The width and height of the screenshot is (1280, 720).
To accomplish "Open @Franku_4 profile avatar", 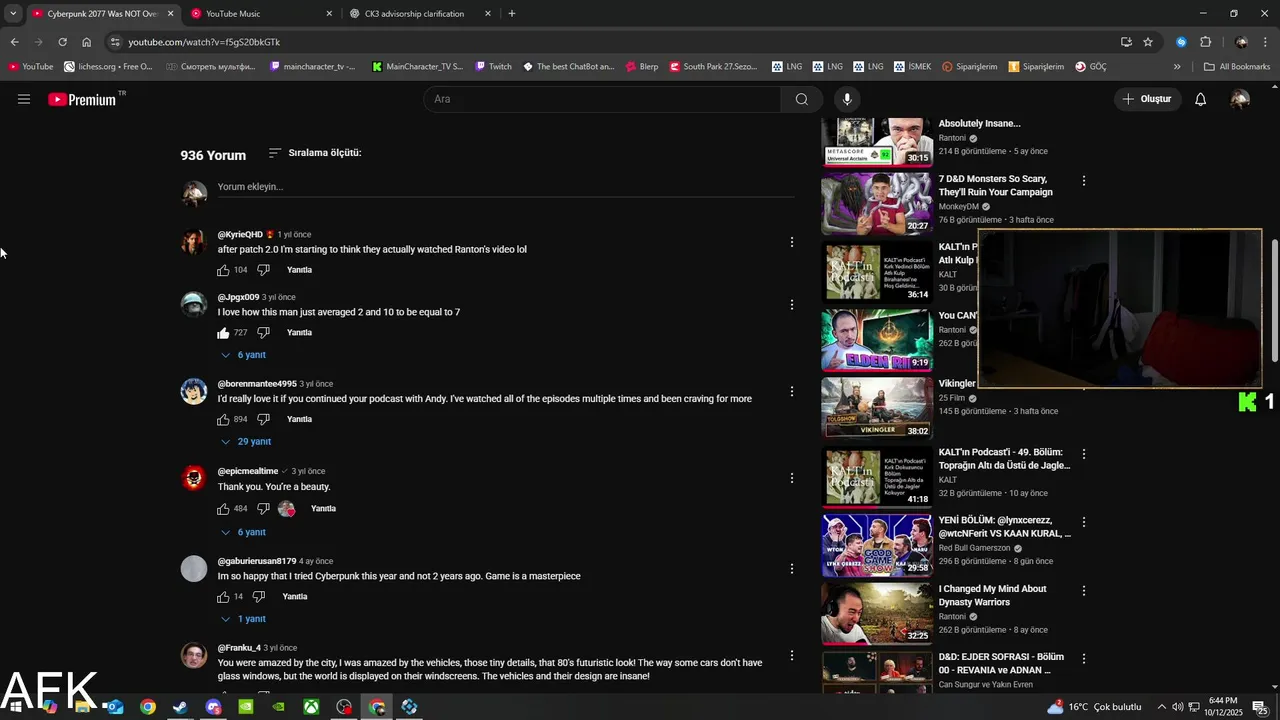I will coord(194,655).
